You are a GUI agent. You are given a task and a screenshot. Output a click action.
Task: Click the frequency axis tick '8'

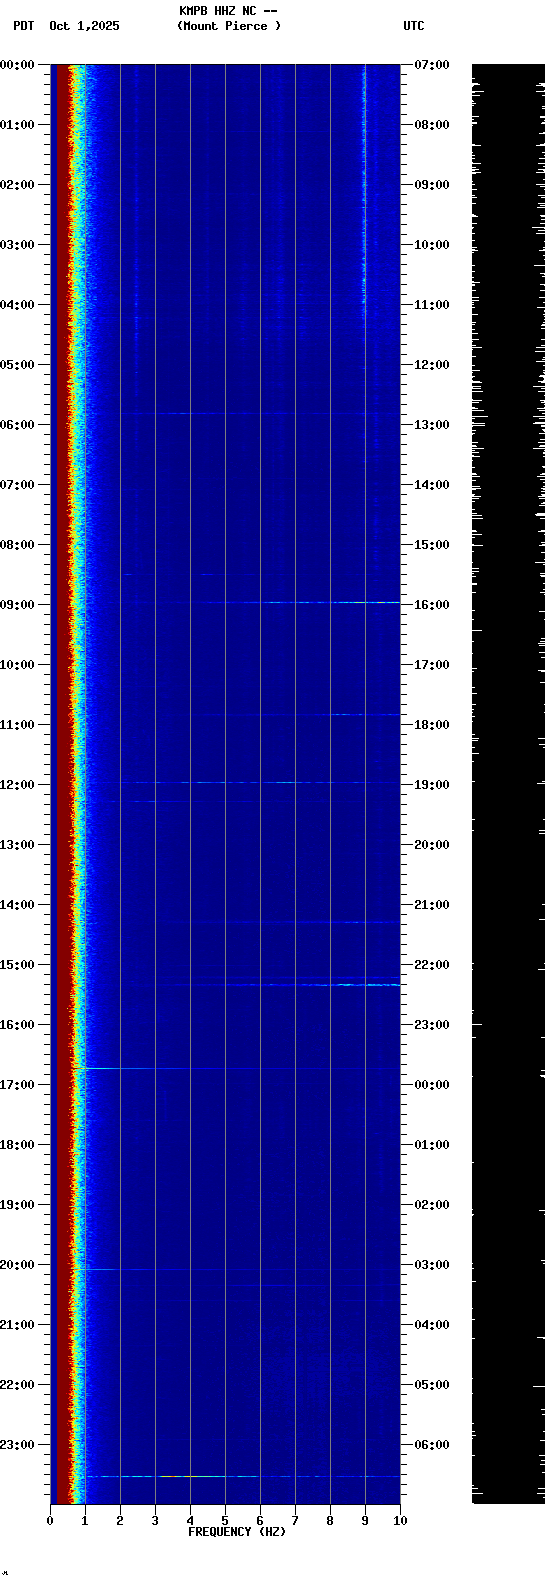click(330, 1521)
